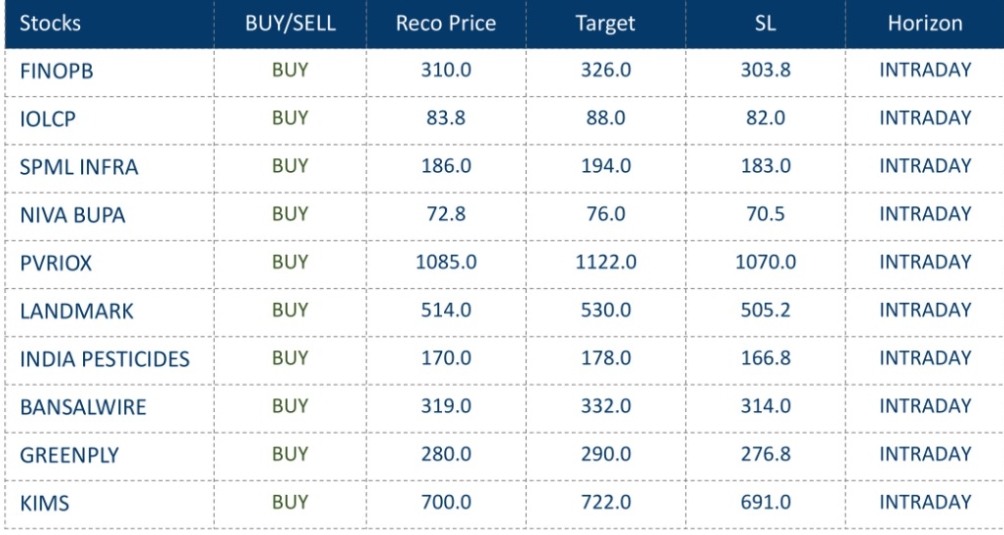
Task: Click the LANDMARK stock name
Action: click(x=76, y=311)
